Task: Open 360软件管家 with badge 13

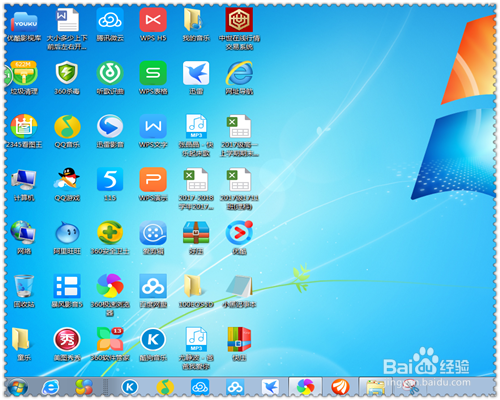Action: click(110, 339)
